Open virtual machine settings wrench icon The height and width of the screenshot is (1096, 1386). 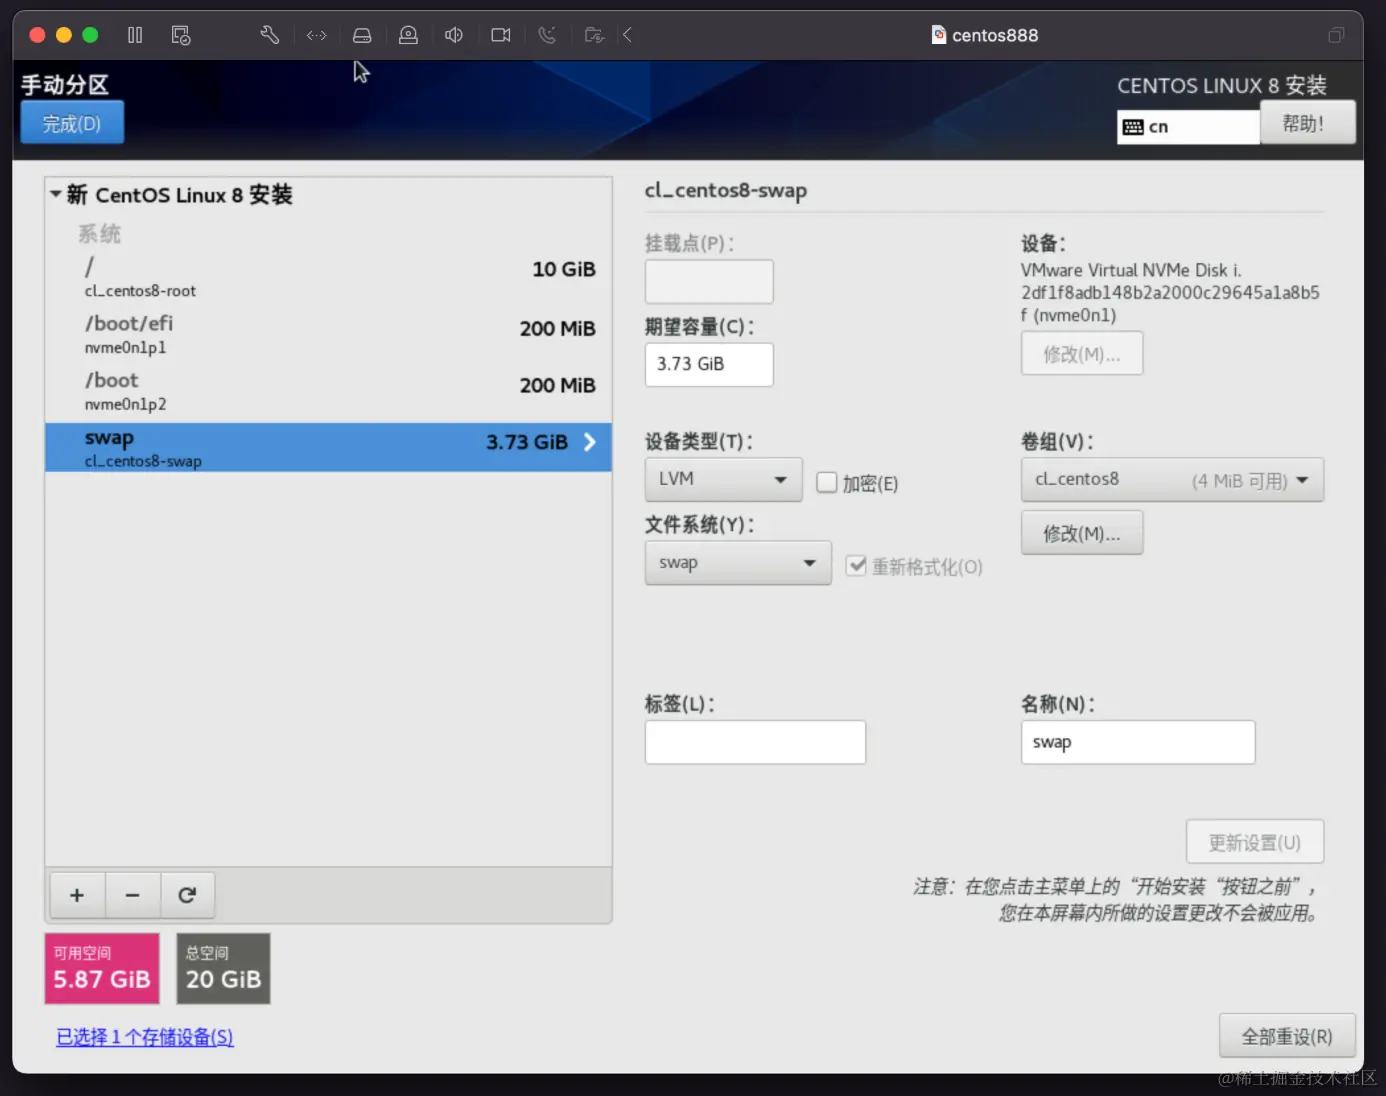[269, 35]
